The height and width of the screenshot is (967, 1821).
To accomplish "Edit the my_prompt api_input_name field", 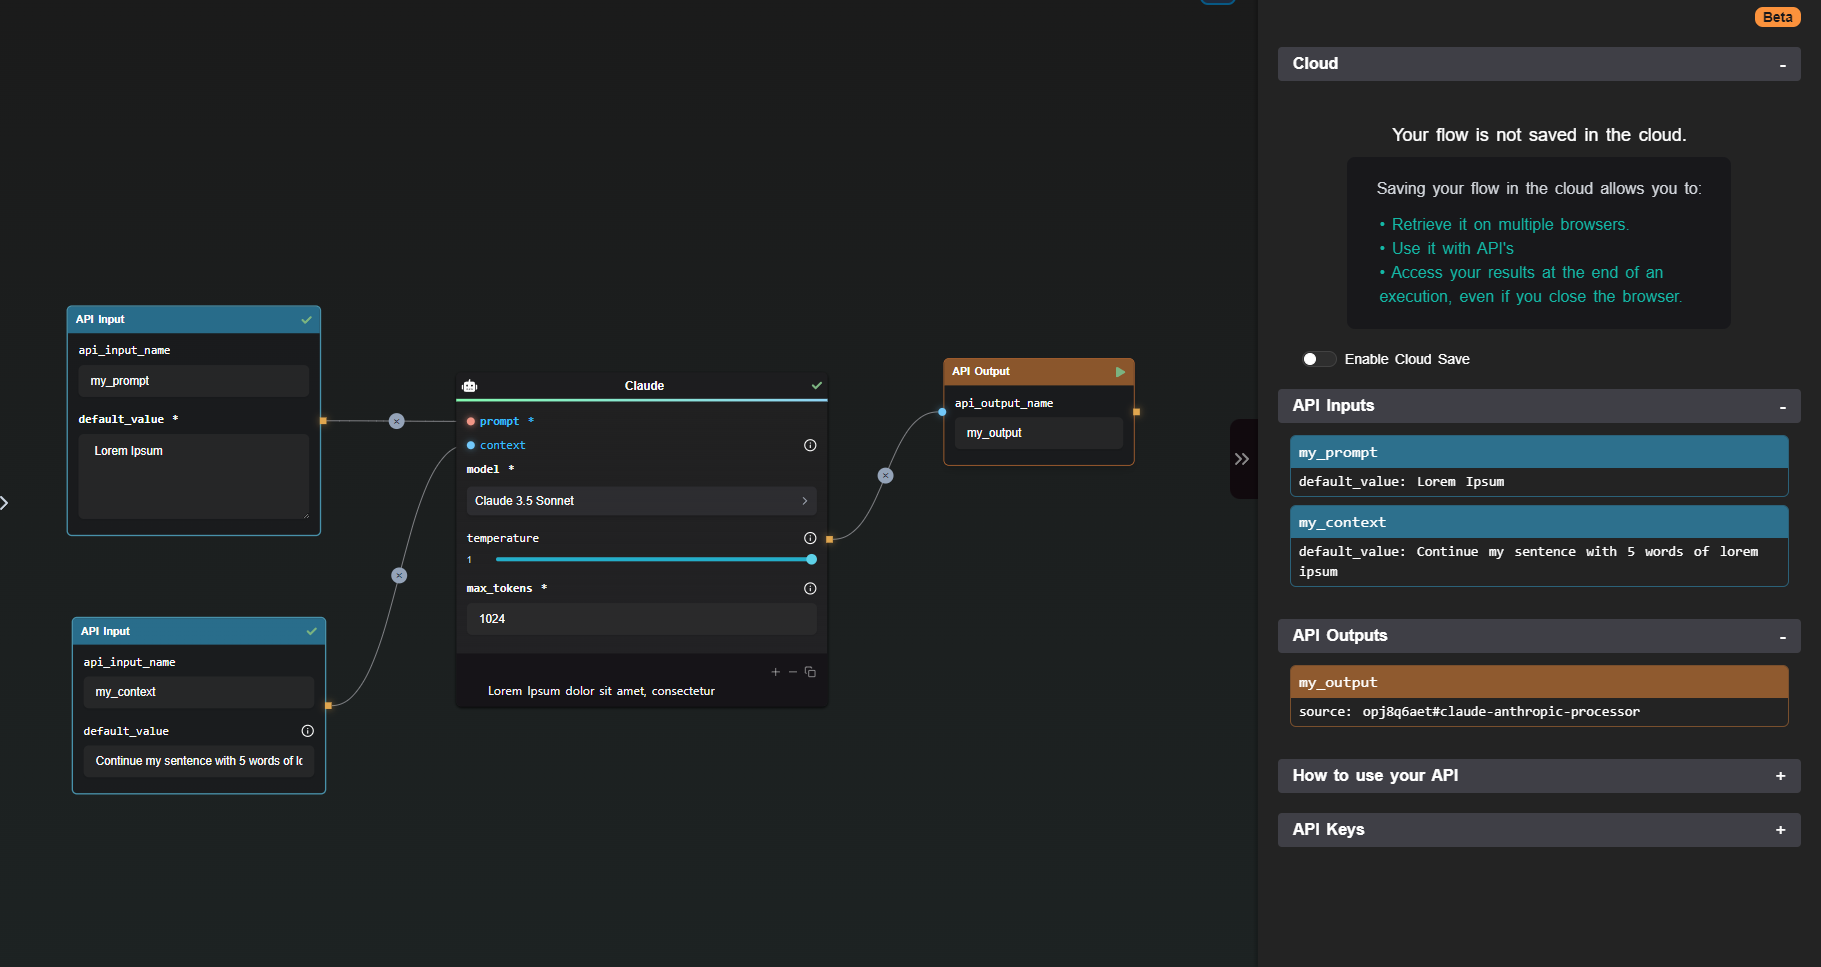I will point(193,381).
